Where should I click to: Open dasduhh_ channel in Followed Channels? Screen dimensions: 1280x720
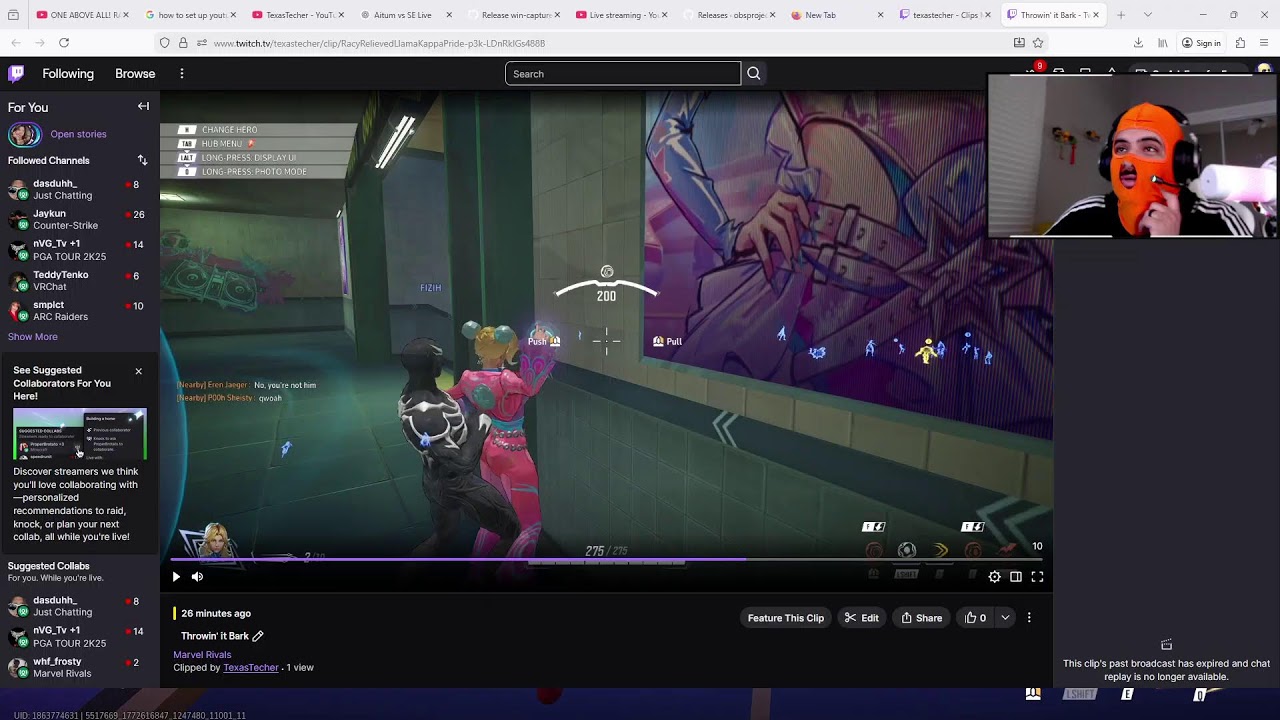coord(79,189)
